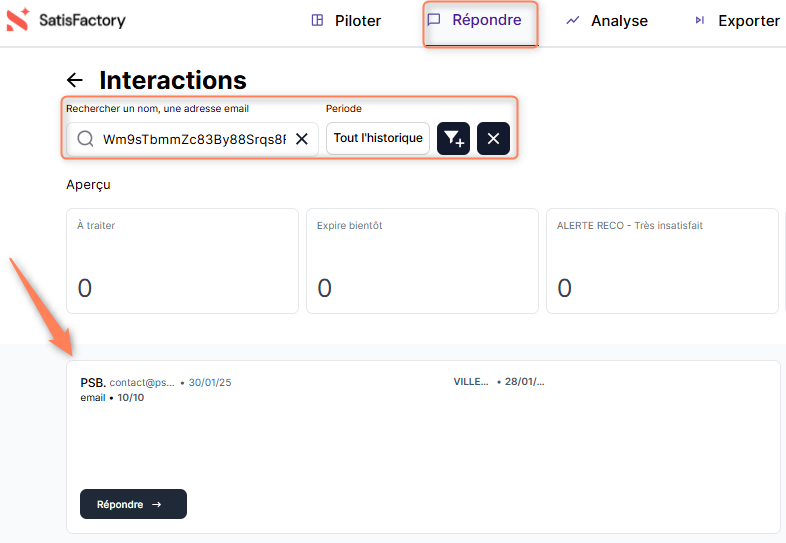Focus the name or email search field
Image resolution: width=786 pixels, height=543 pixels.
click(x=193, y=139)
